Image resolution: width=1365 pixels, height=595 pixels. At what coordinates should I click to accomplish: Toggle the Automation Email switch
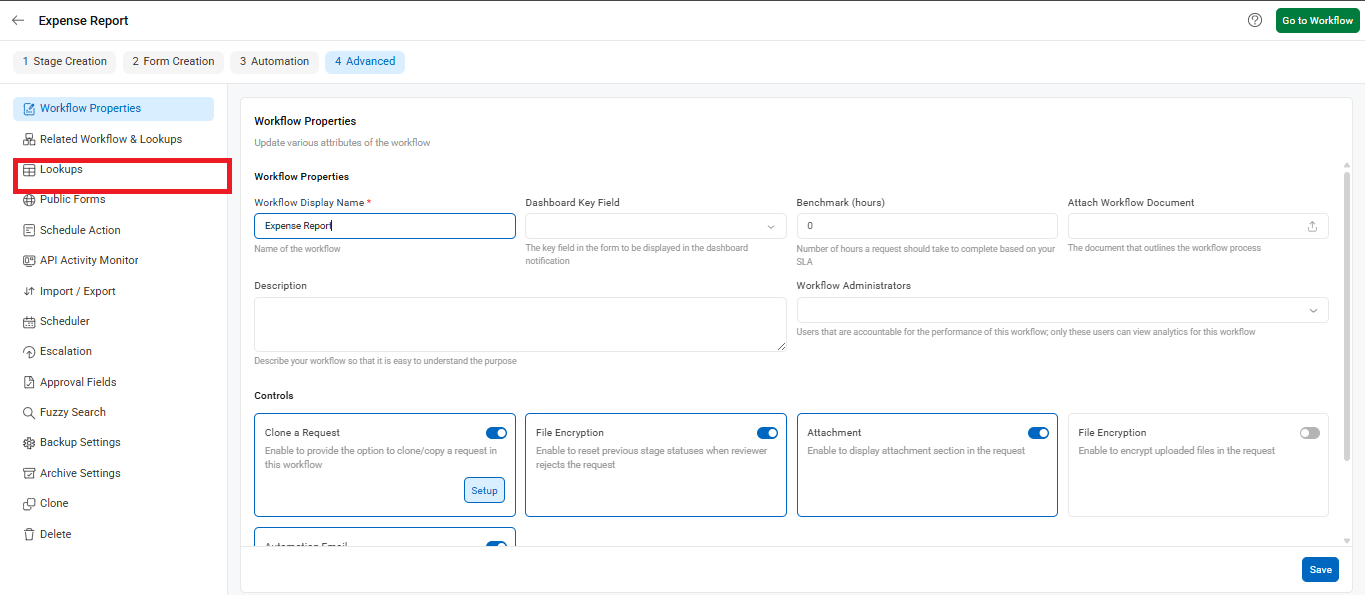[x=496, y=546]
